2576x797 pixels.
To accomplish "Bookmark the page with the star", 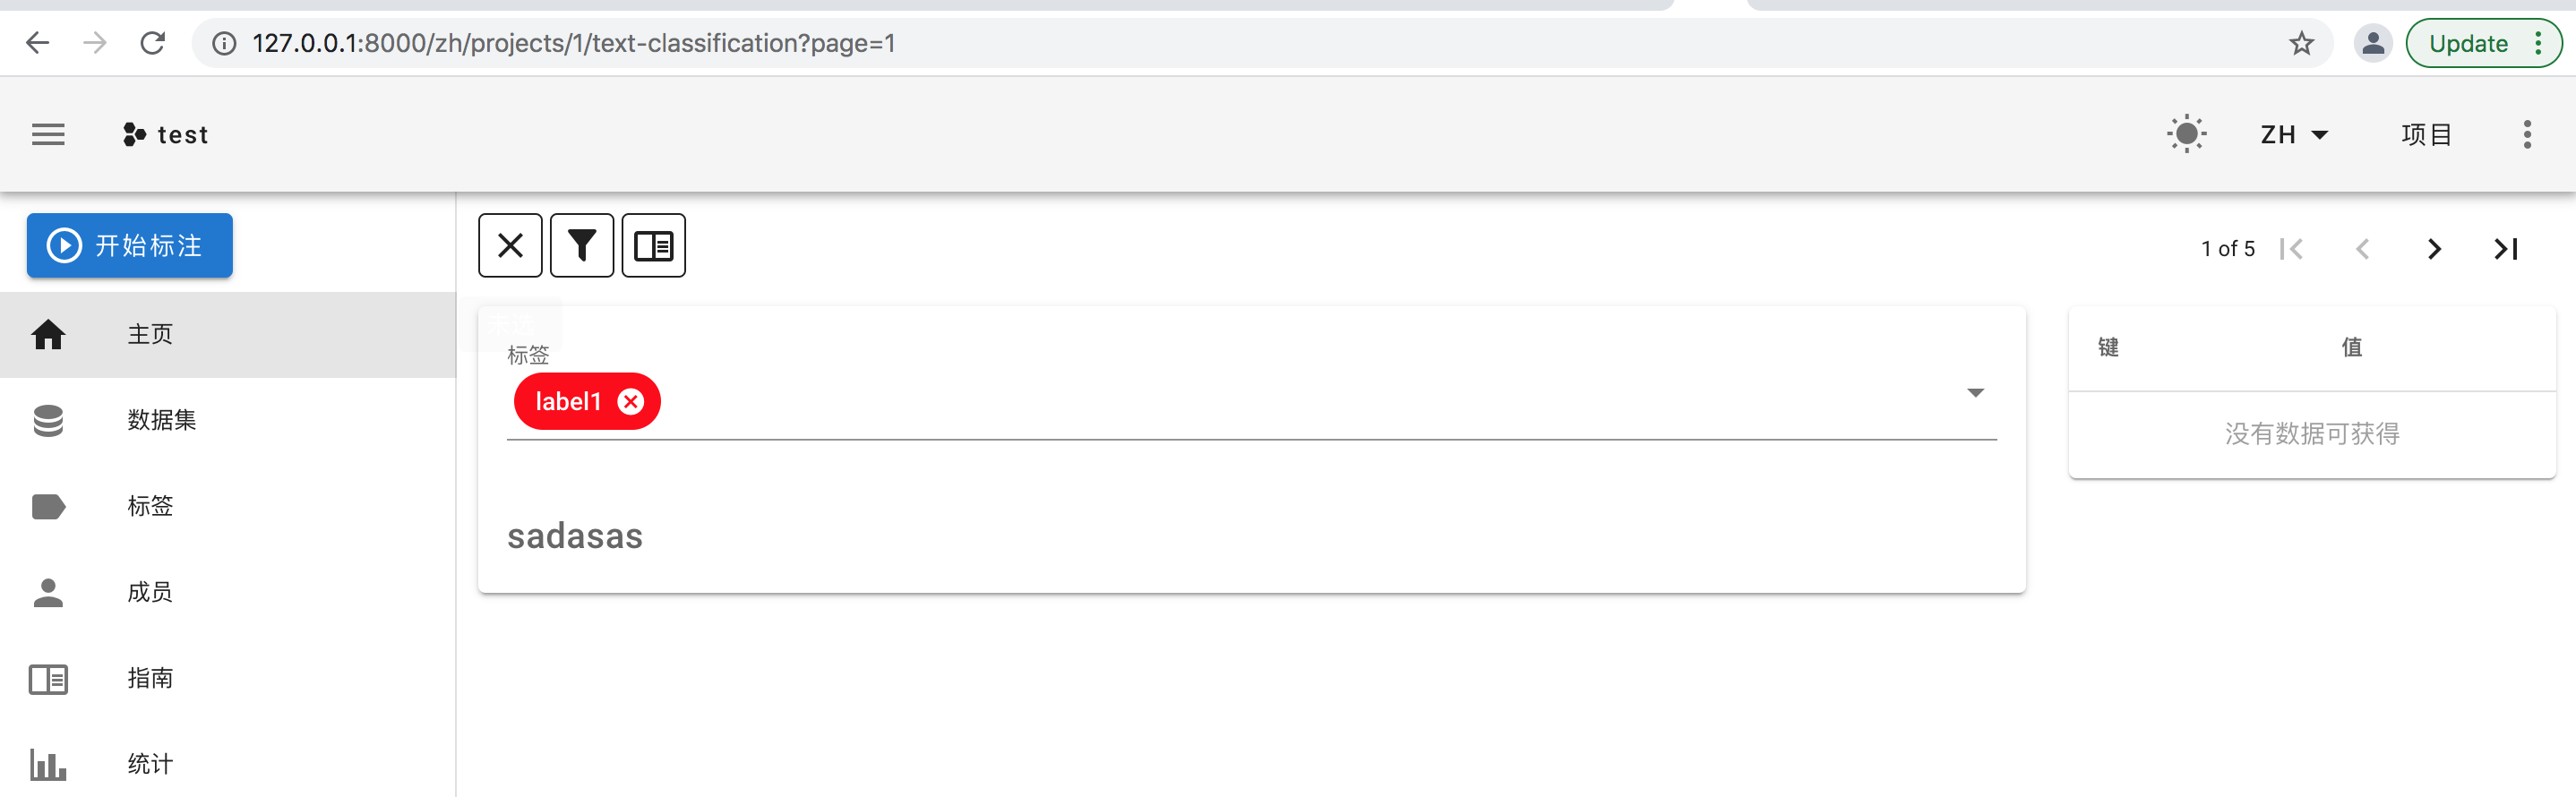I will click(2302, 43).
